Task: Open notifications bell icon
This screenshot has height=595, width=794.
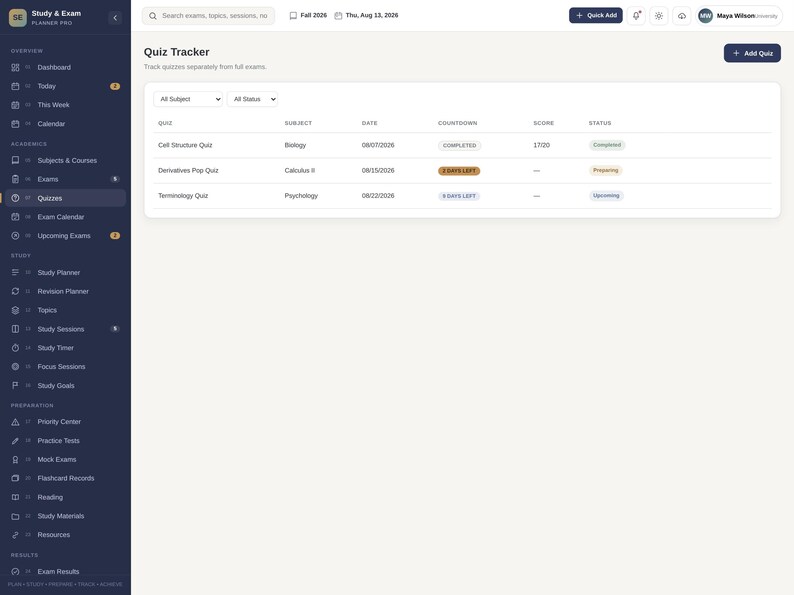Action: tap(636, 16)
